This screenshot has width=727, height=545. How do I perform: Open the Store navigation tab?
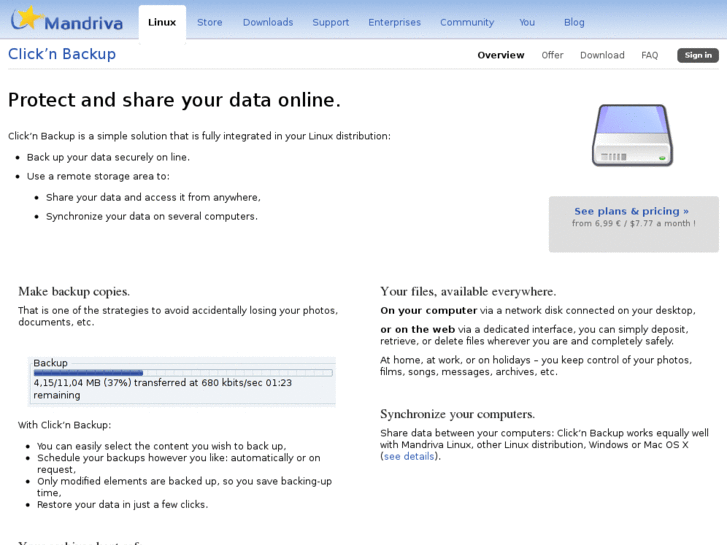pyautogui.click(x=210, y=22)
